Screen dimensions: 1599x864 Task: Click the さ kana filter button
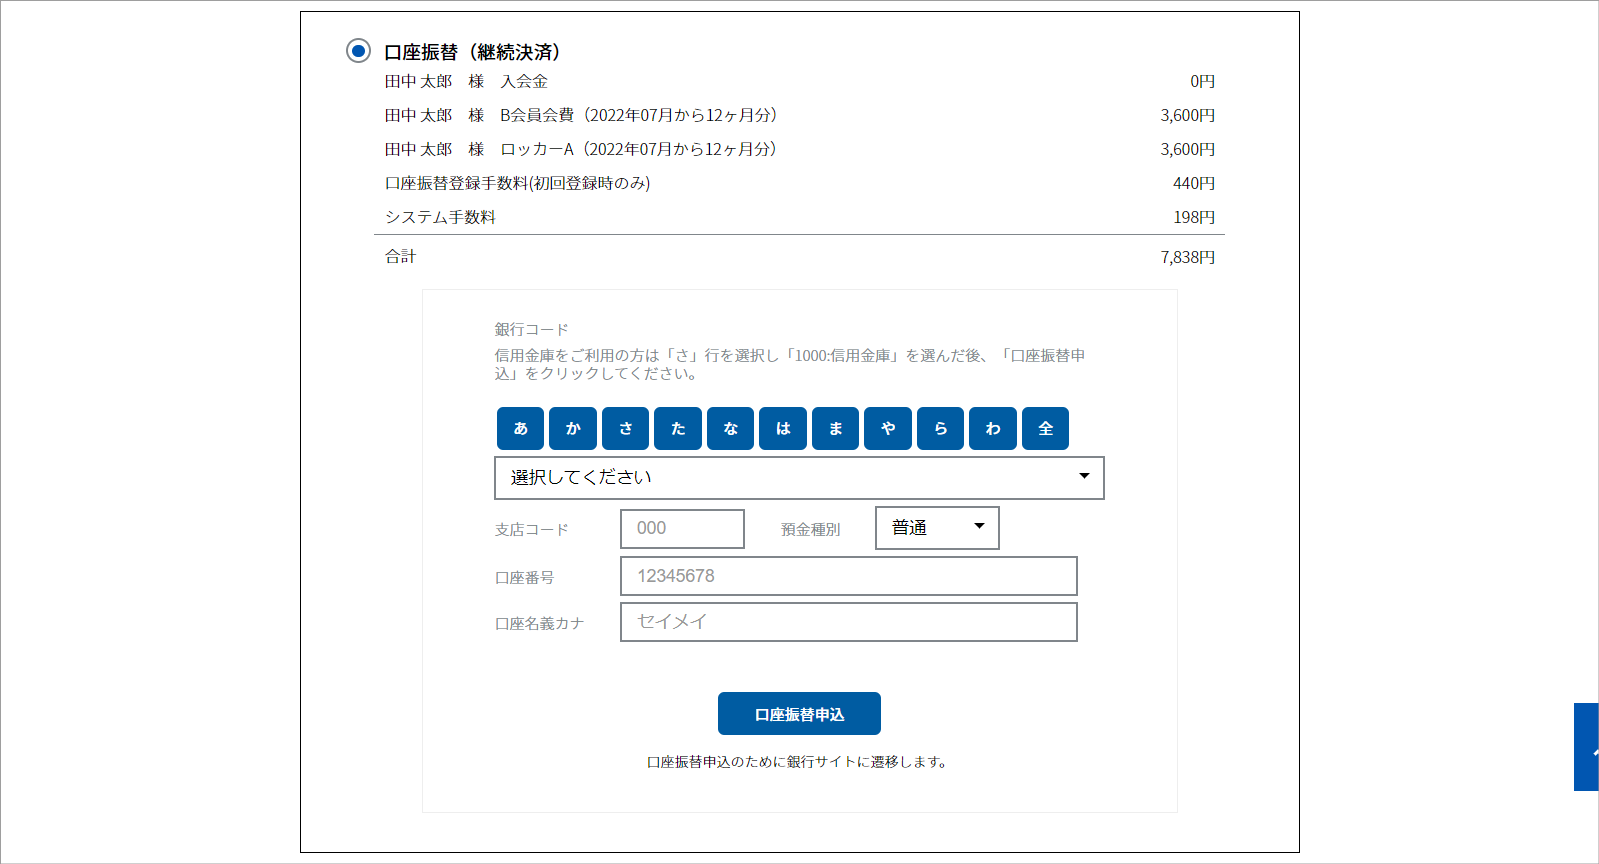(625, 428)
